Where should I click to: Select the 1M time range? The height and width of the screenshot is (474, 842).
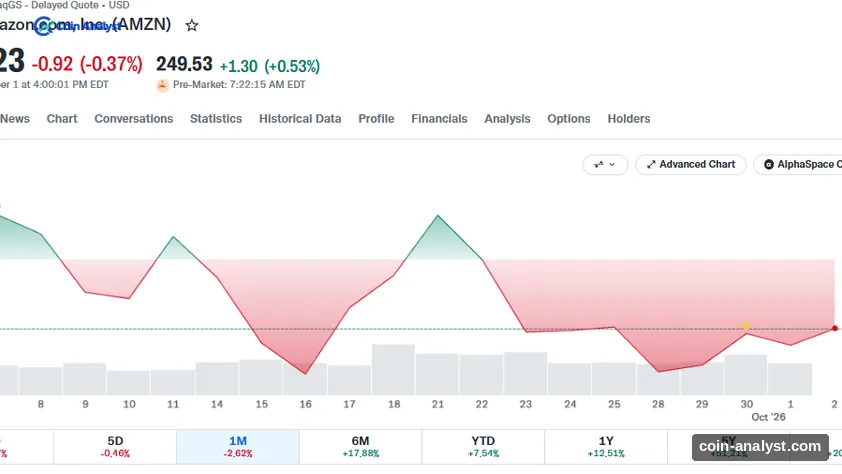point(238,447)
